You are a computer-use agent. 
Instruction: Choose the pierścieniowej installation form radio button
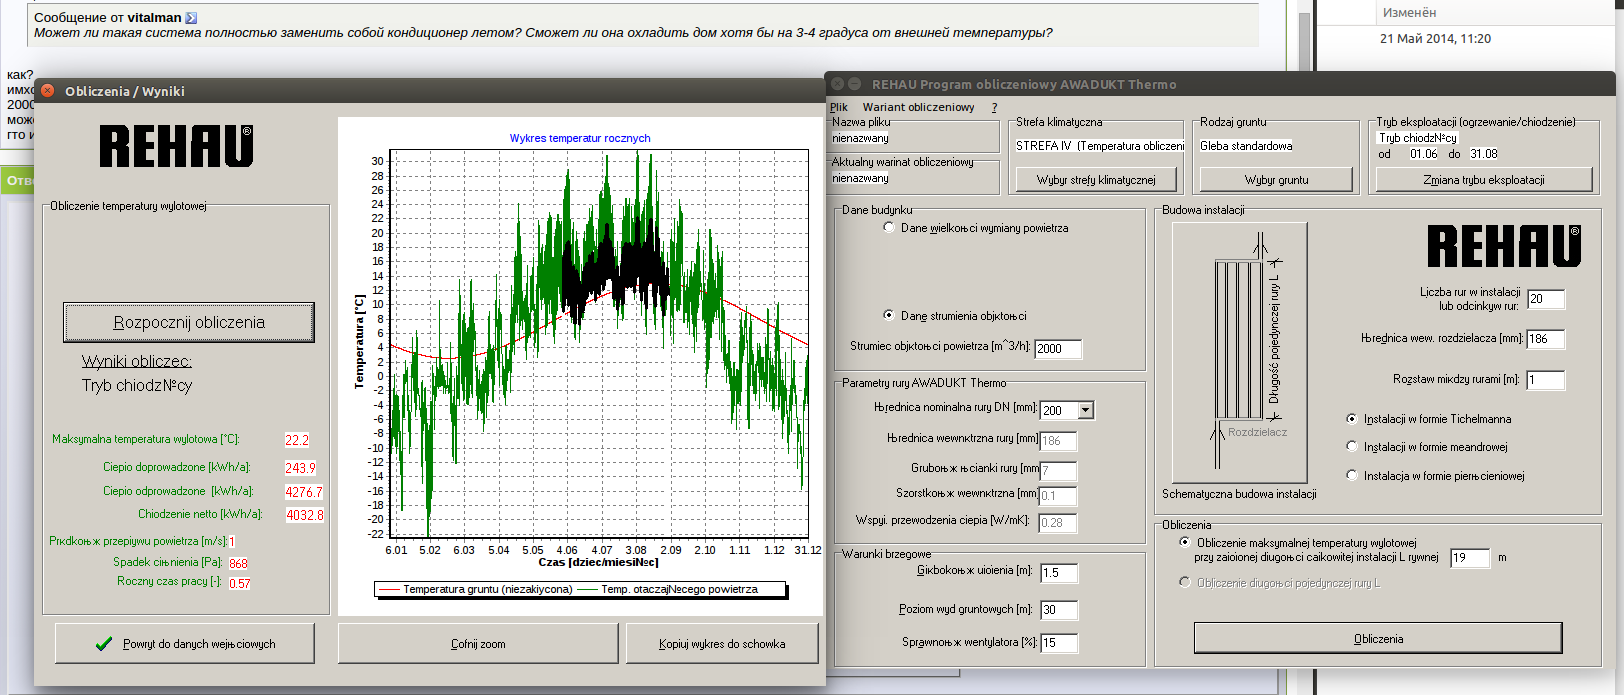click(x=1352, y=476)
